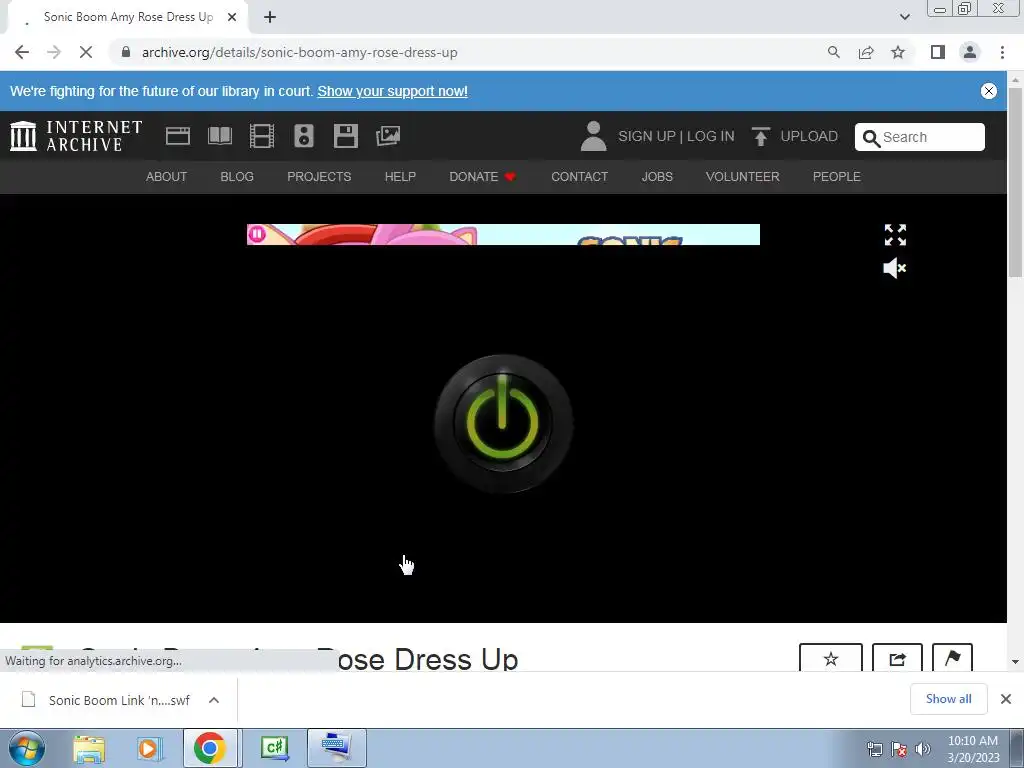Open Windows Media Player from taskbar
Viewport: 1024px width, 768px height.
coord(148,748)
